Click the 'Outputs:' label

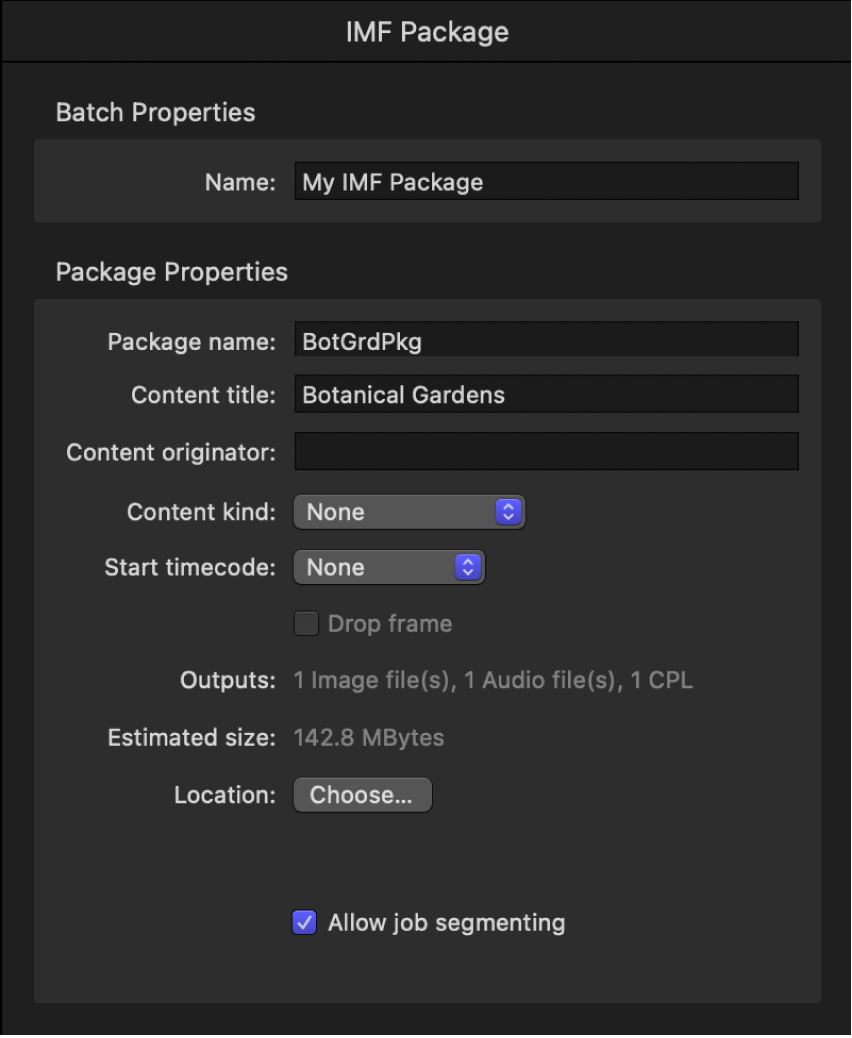coord(227,682)
